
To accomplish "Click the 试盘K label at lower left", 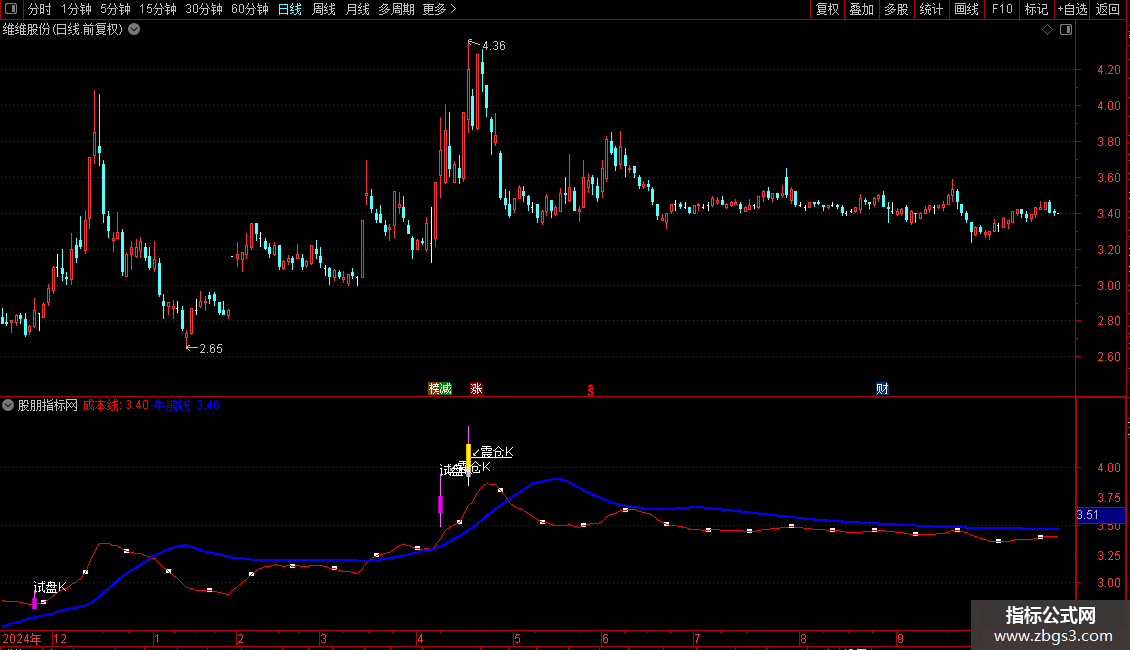I will pos(50,587).
